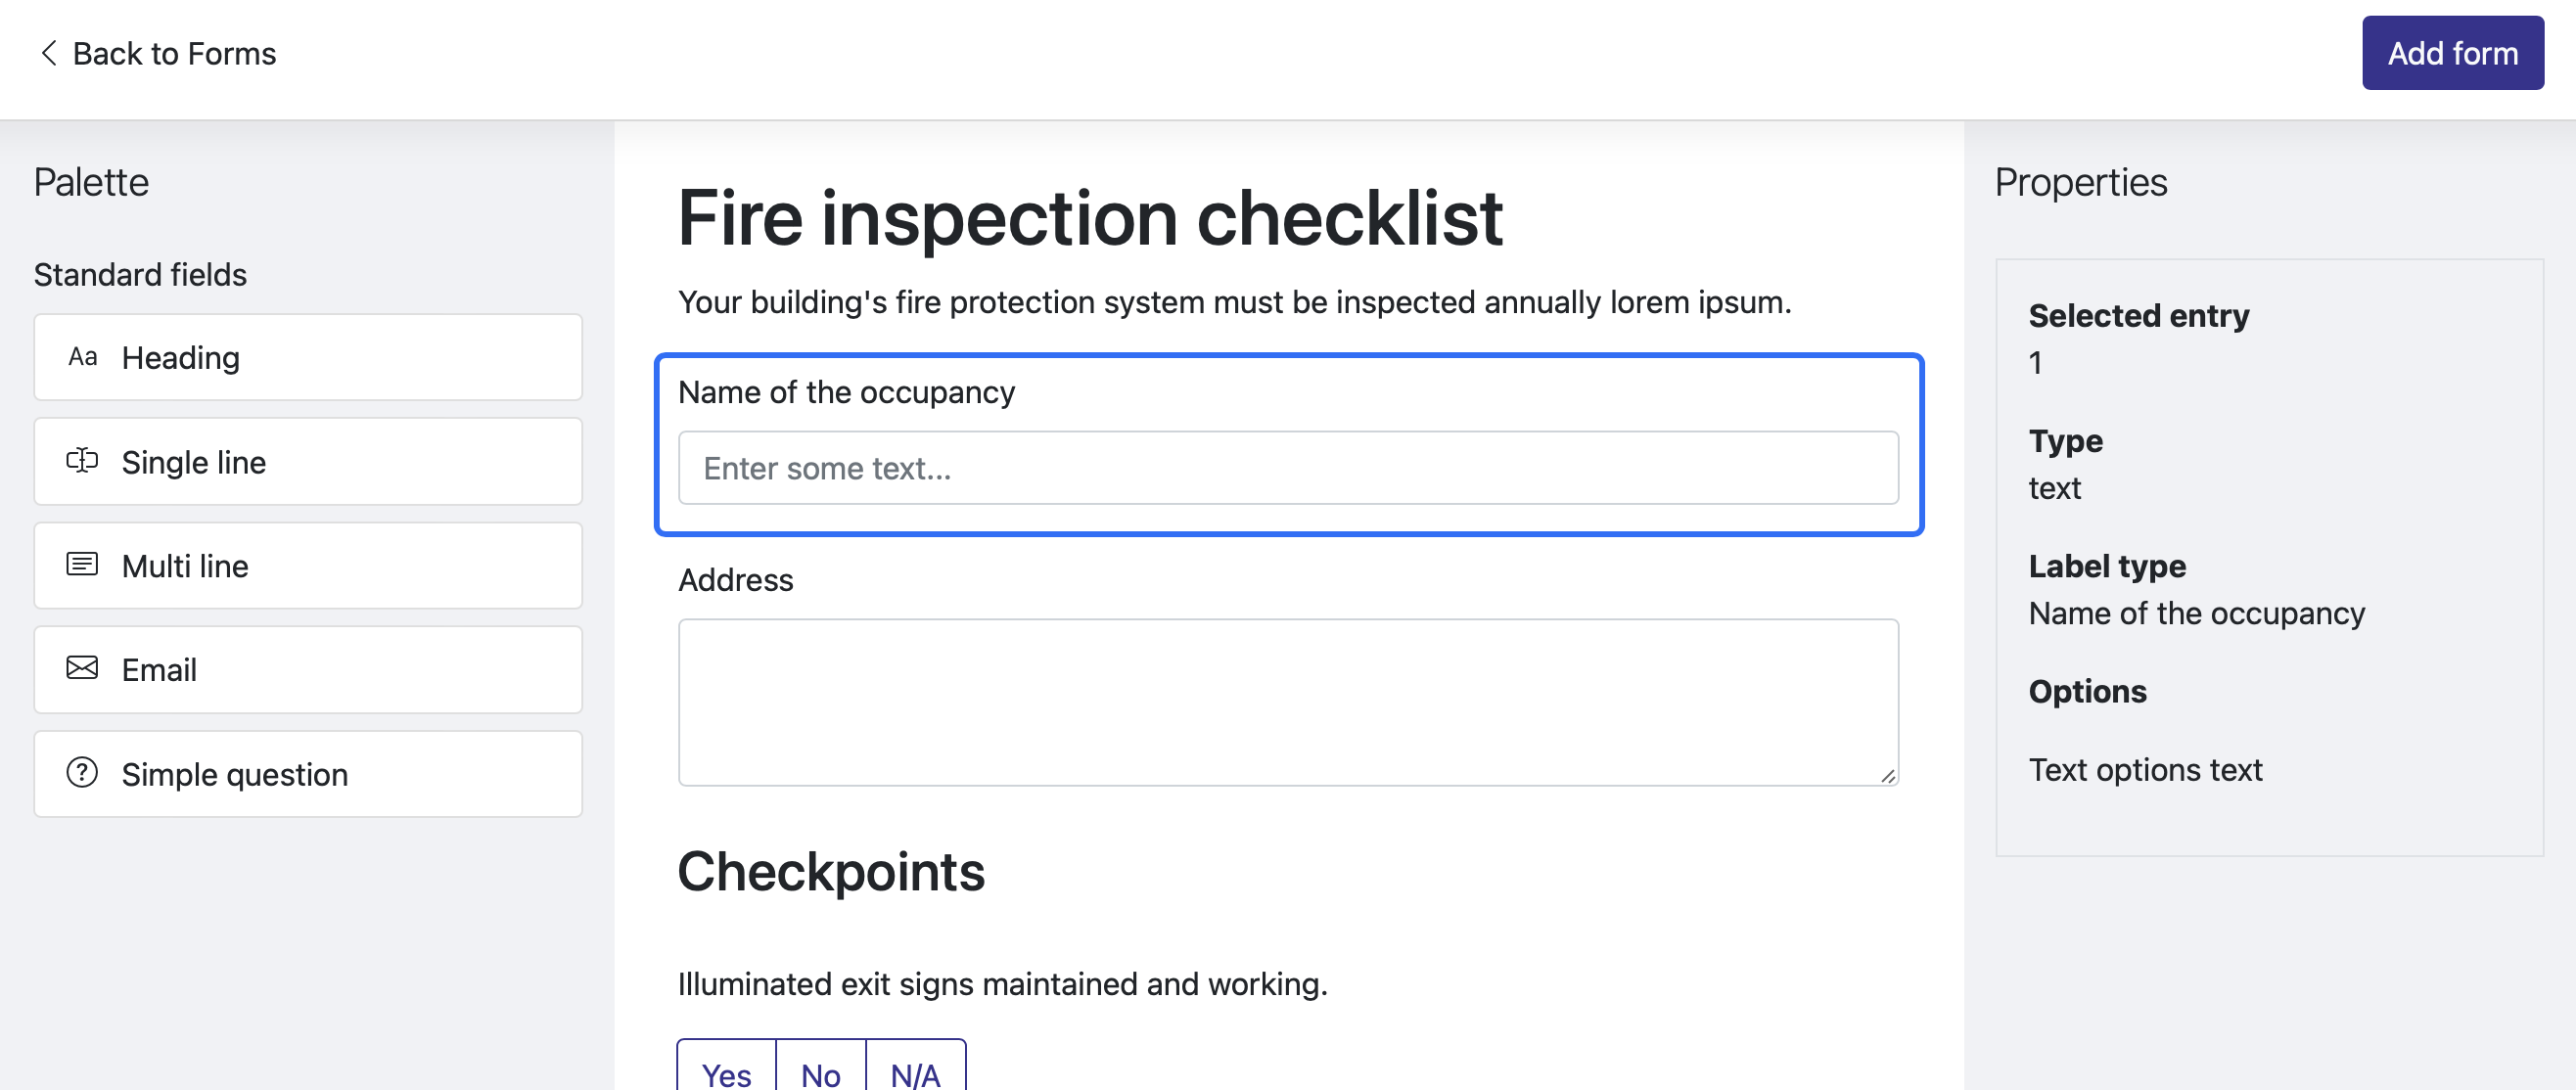Click the Multi line paragraph icon
The height and width of the screenshot is (1090, 2576).
click(x=82, y=565)
